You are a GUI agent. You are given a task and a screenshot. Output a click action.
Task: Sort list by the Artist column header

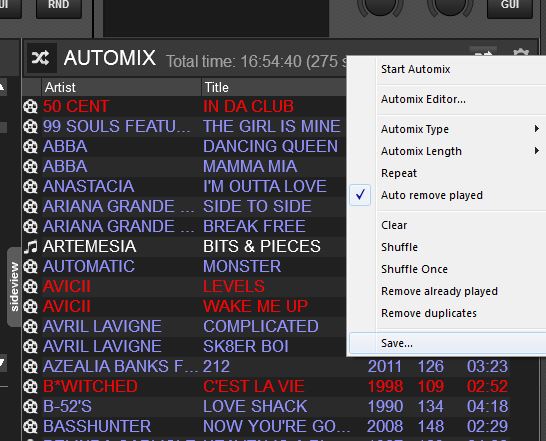(121, 87)
